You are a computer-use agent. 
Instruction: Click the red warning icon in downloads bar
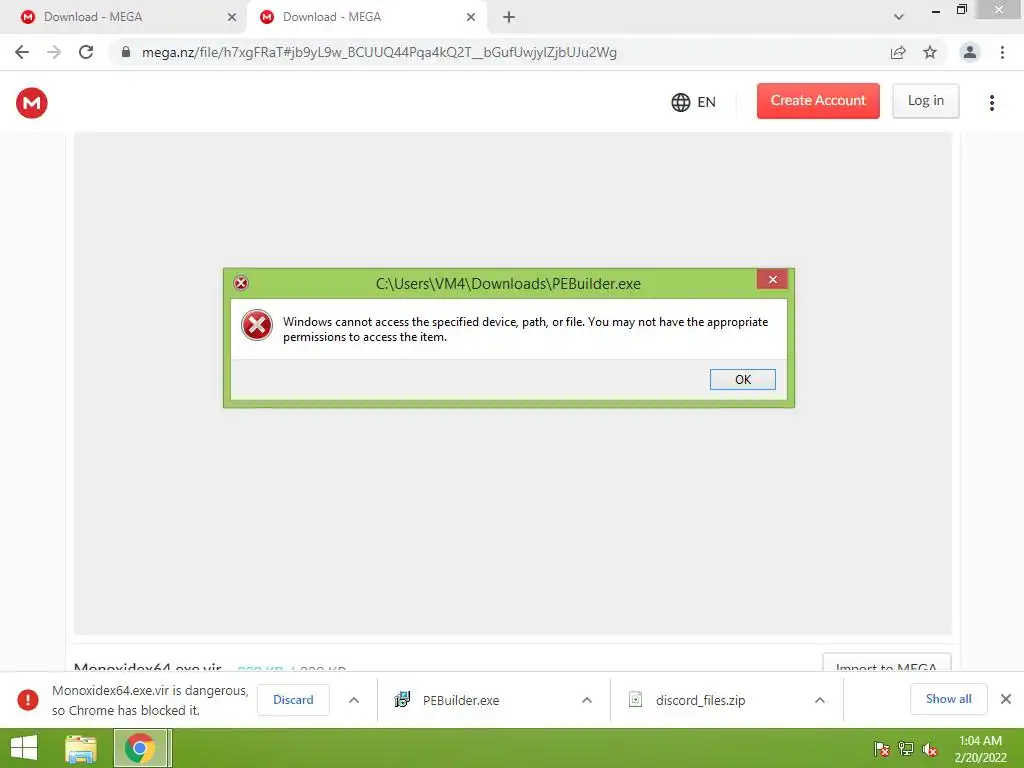click(27, 699)
